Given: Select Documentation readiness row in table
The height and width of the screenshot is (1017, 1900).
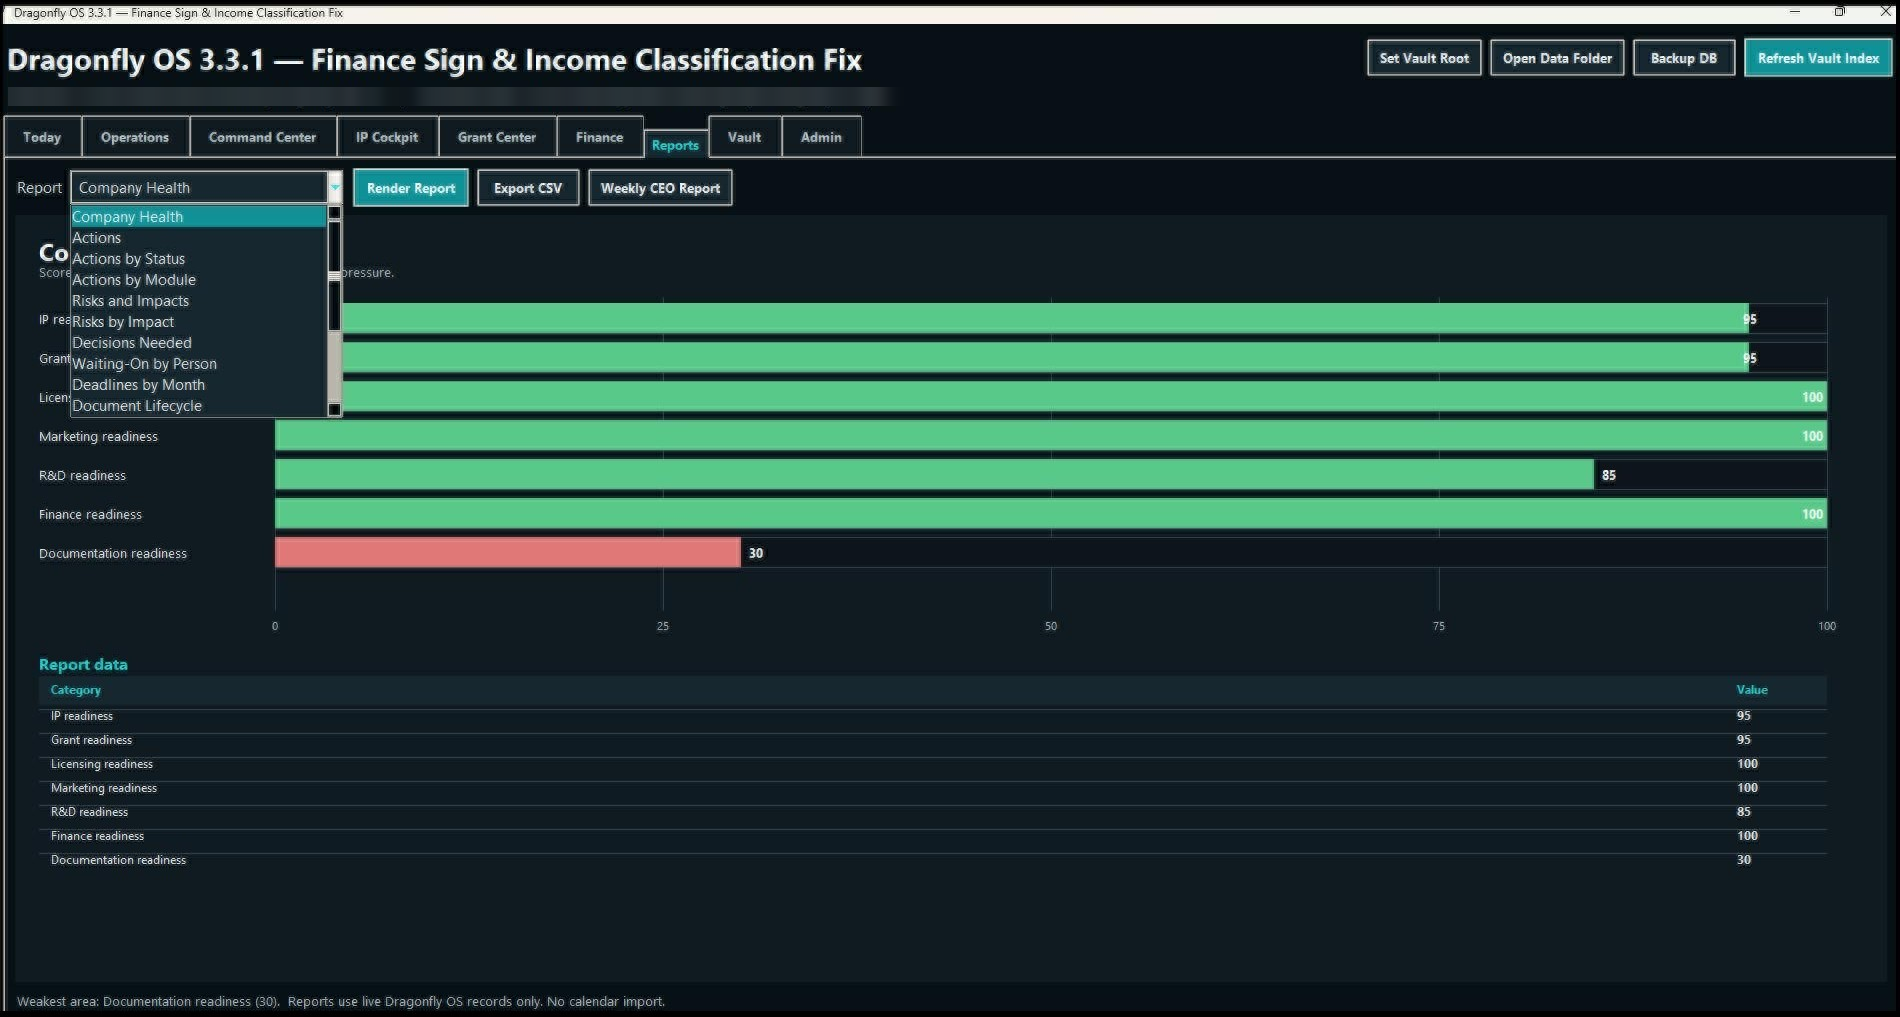Looking at the screenshot, I should click(933, 860).
